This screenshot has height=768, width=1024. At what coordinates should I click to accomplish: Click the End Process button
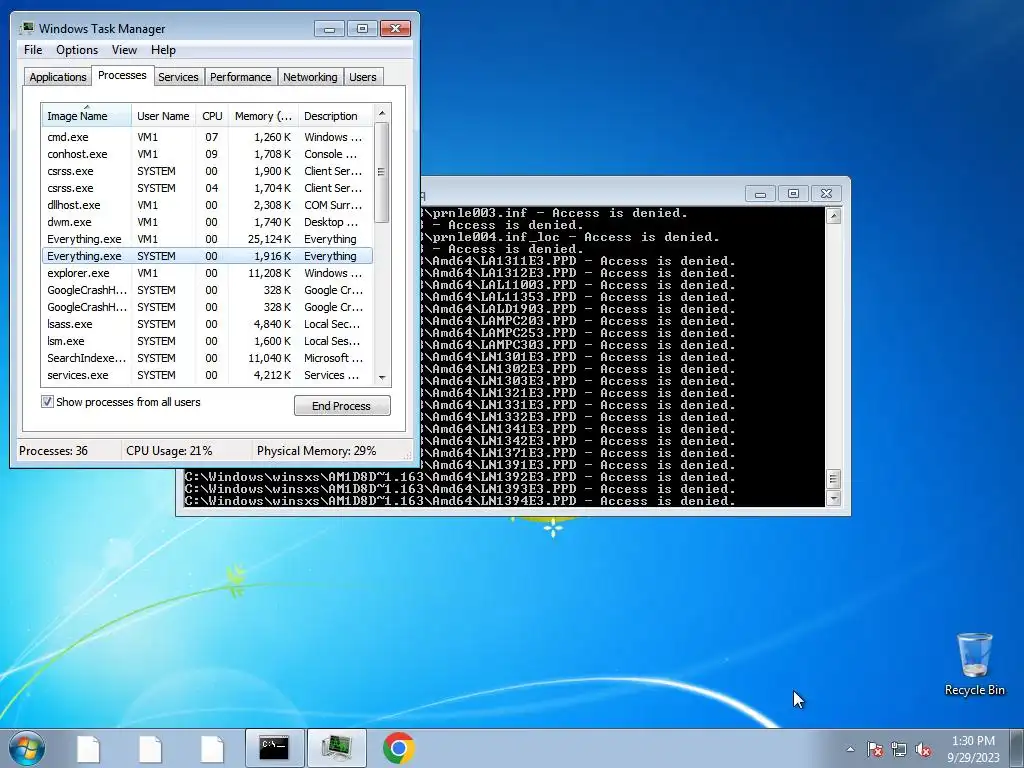pyautogui.click(x=342, y=406)
